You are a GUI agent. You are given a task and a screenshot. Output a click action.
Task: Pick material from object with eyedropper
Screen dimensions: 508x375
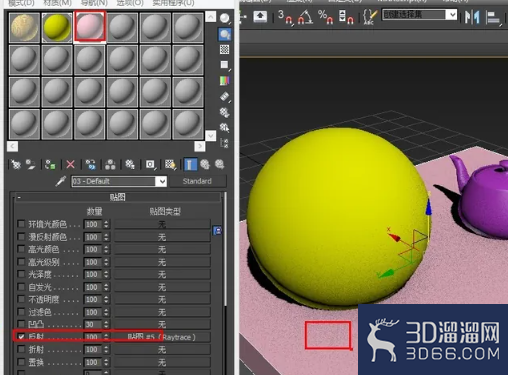[x=61, y=181]
